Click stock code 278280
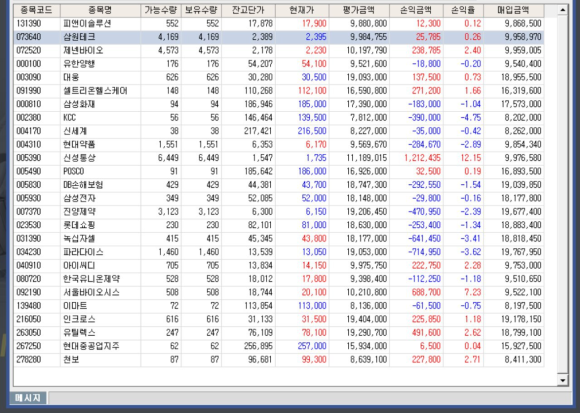 point(29,359)
